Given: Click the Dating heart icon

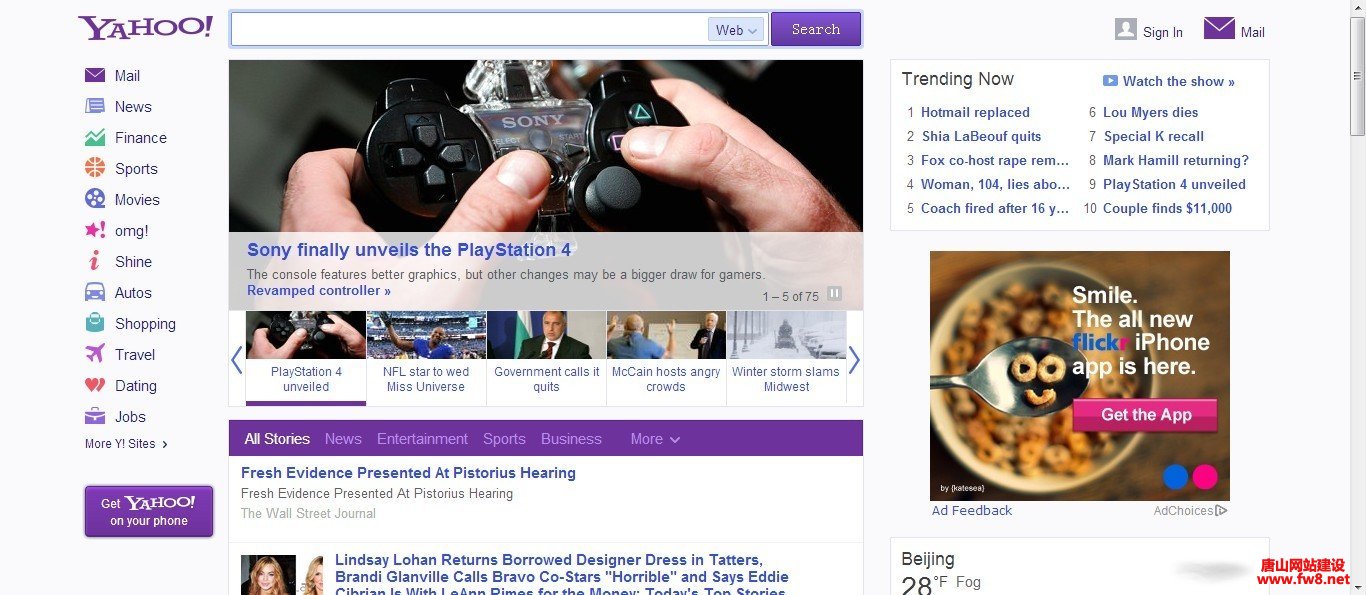Looking at the screenshot, I should click(x=95, y=385).
